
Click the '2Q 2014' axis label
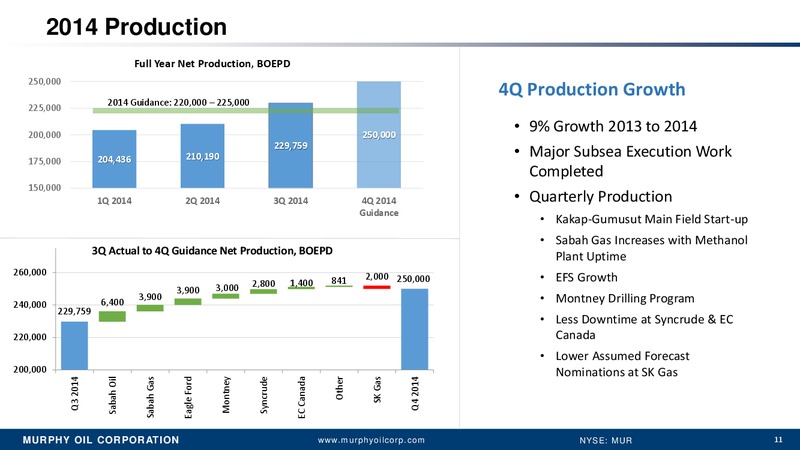203,201
